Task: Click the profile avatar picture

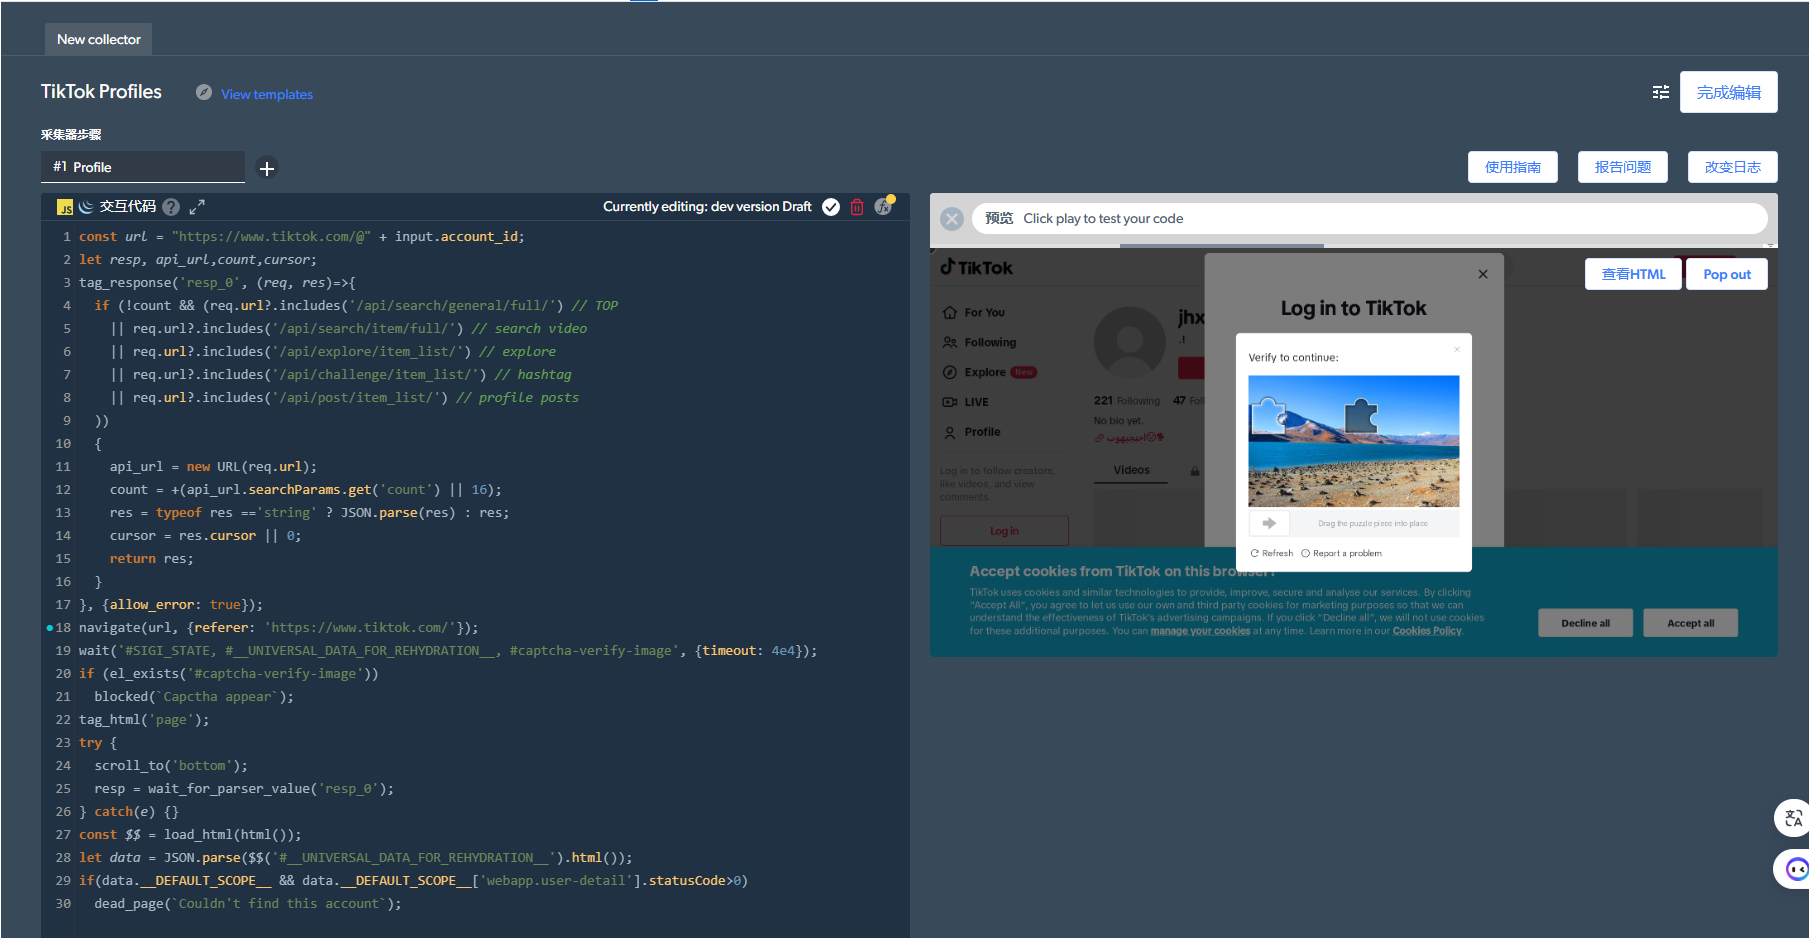Action: [x=1130, y=342]
